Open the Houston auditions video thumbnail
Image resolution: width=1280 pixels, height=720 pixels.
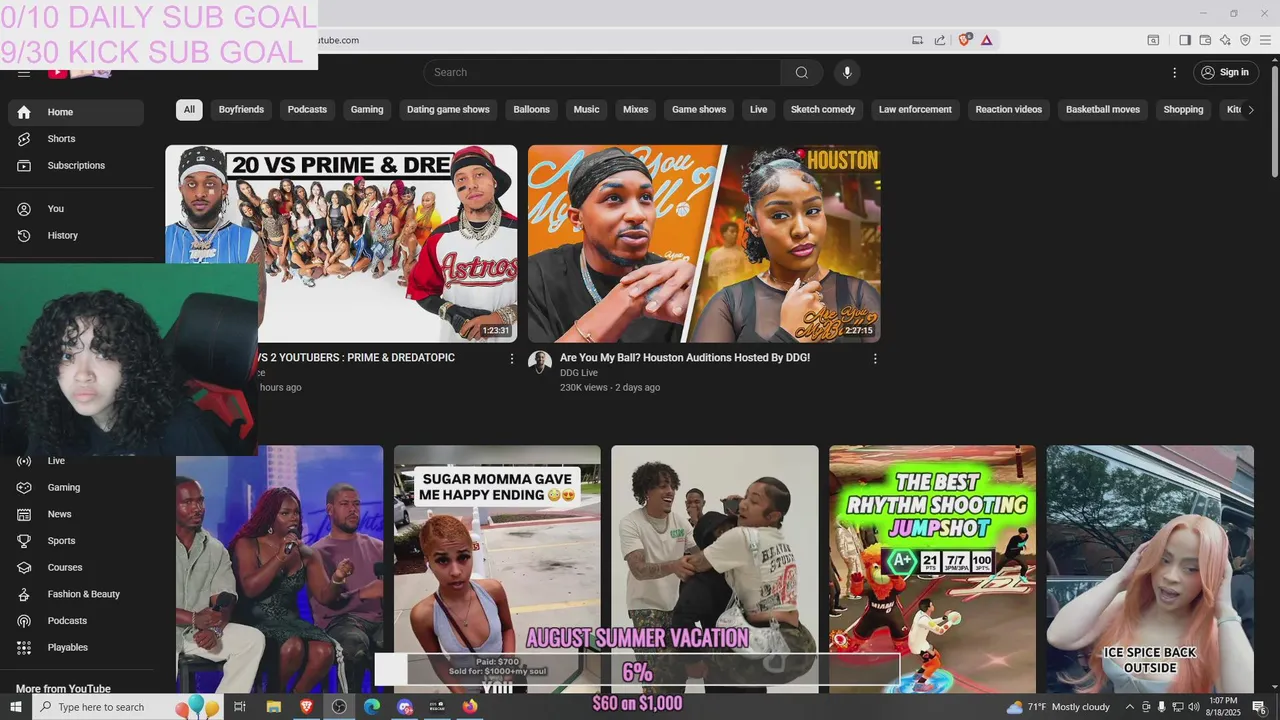[704, 244]
